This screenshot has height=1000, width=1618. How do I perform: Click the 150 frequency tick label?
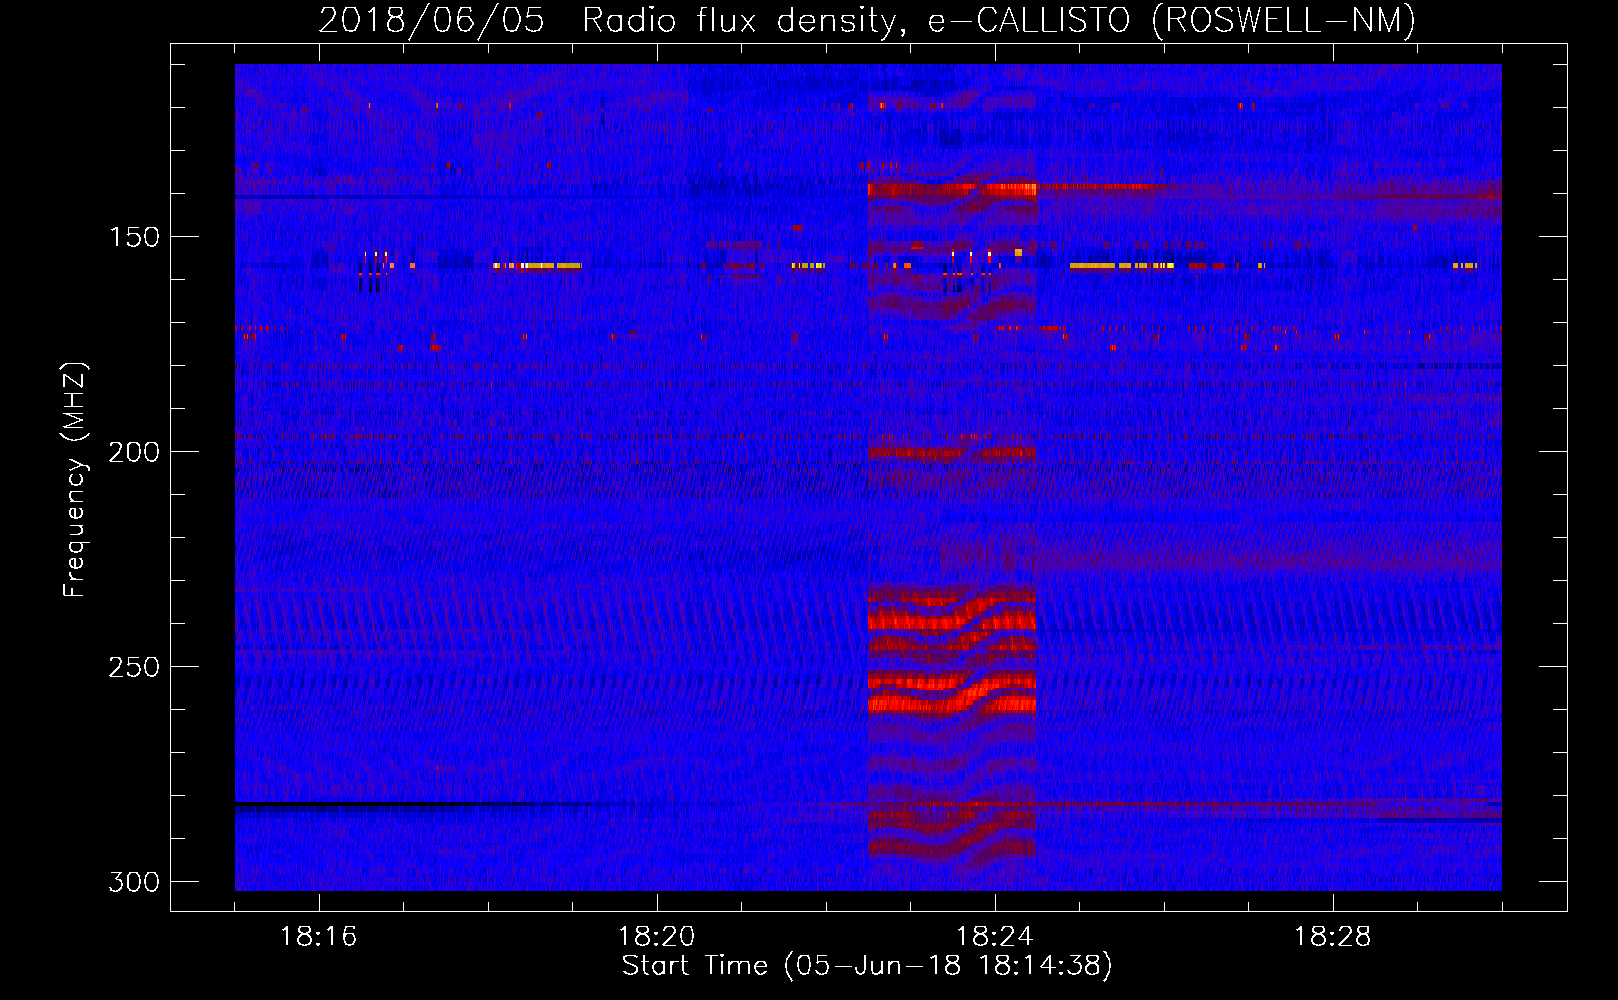tap(134, 237)
